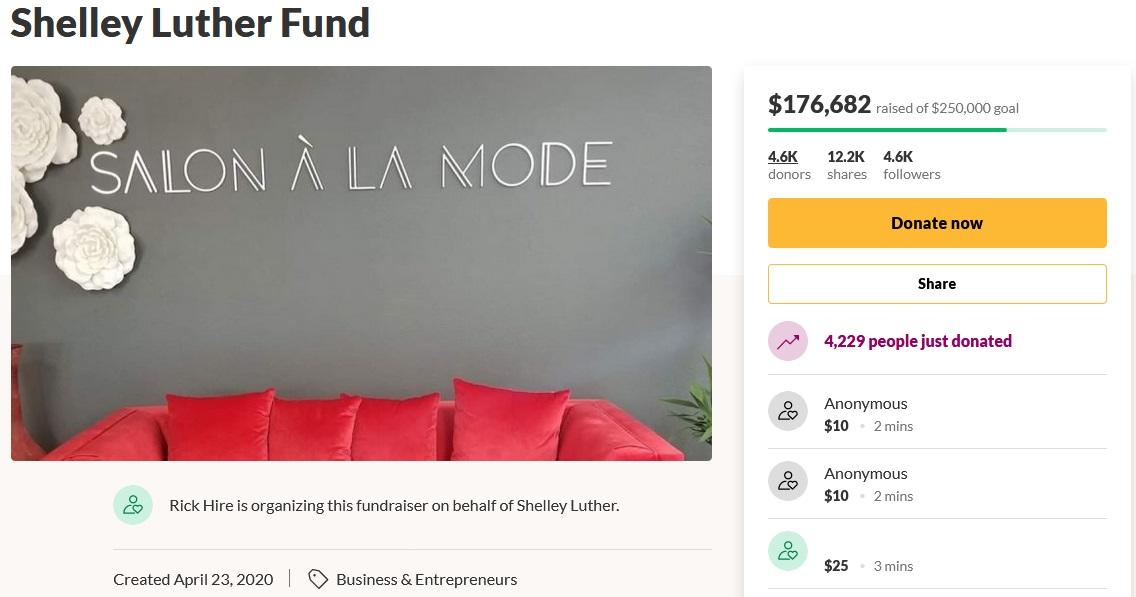The height and width of the screenshot is (597, 1136).
Task: Click the green avatar beside the $25 donation
Action: (x=787, y=551)
